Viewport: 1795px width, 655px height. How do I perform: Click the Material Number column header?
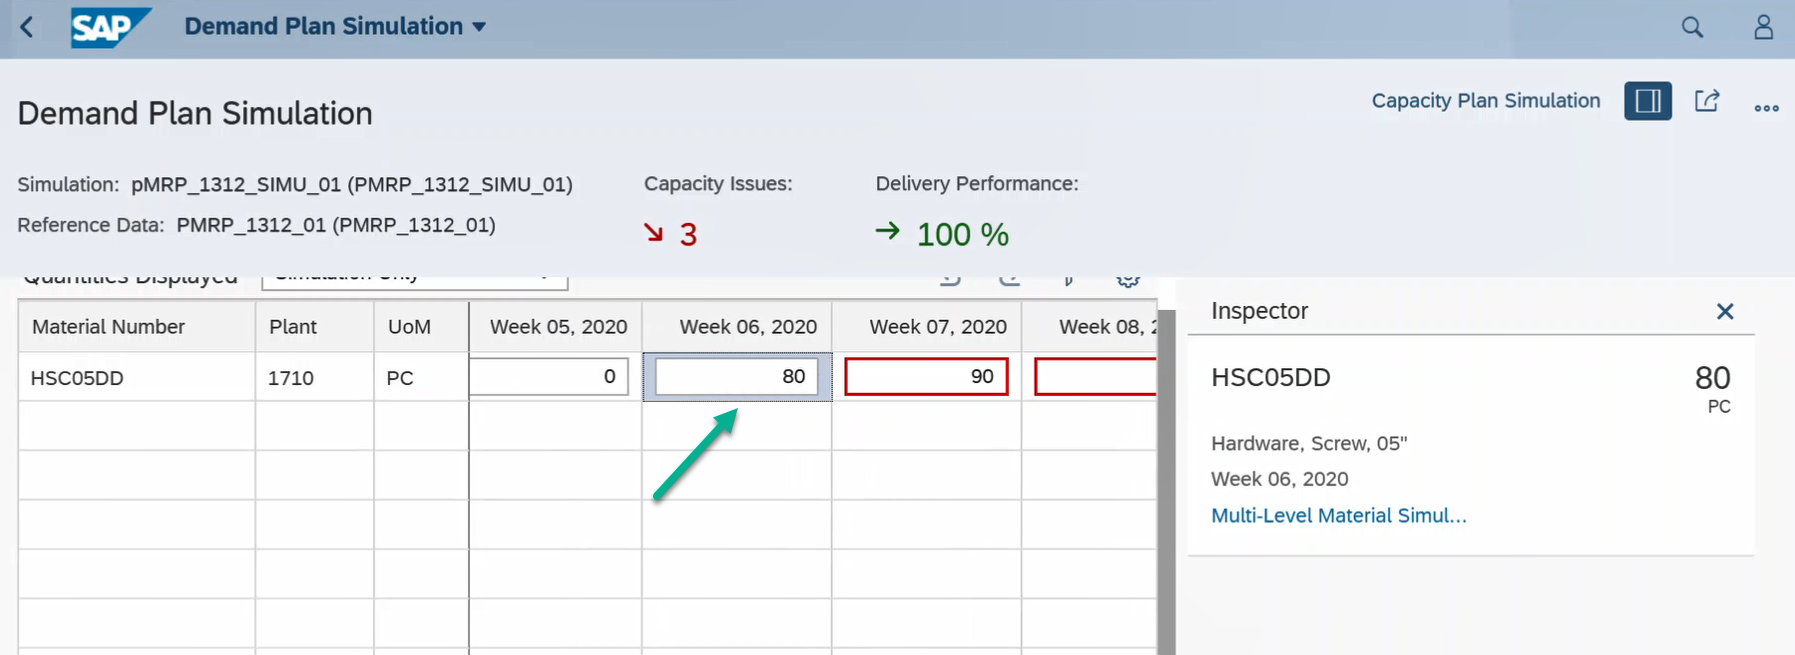point(108,327)
